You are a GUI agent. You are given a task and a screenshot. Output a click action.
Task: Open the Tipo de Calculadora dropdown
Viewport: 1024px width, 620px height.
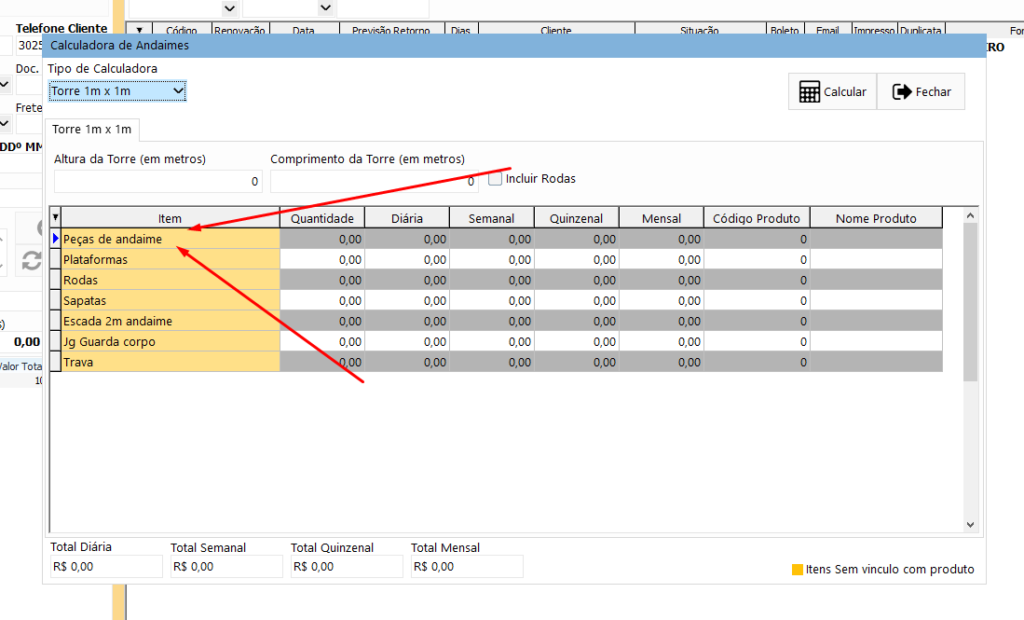[117, 91]
